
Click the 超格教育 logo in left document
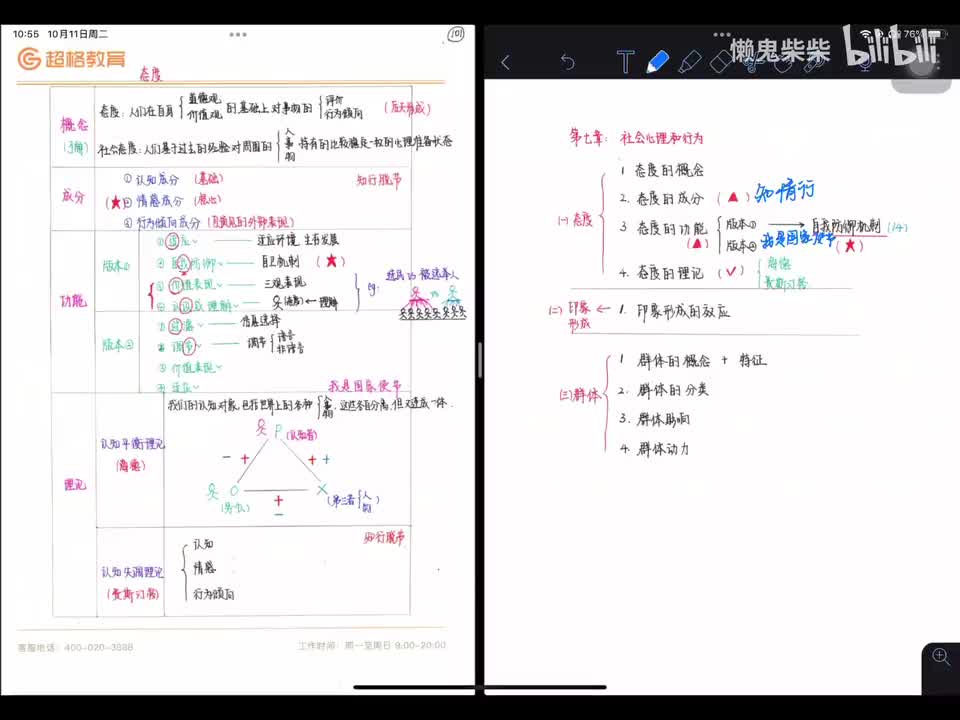coord(72,59)
